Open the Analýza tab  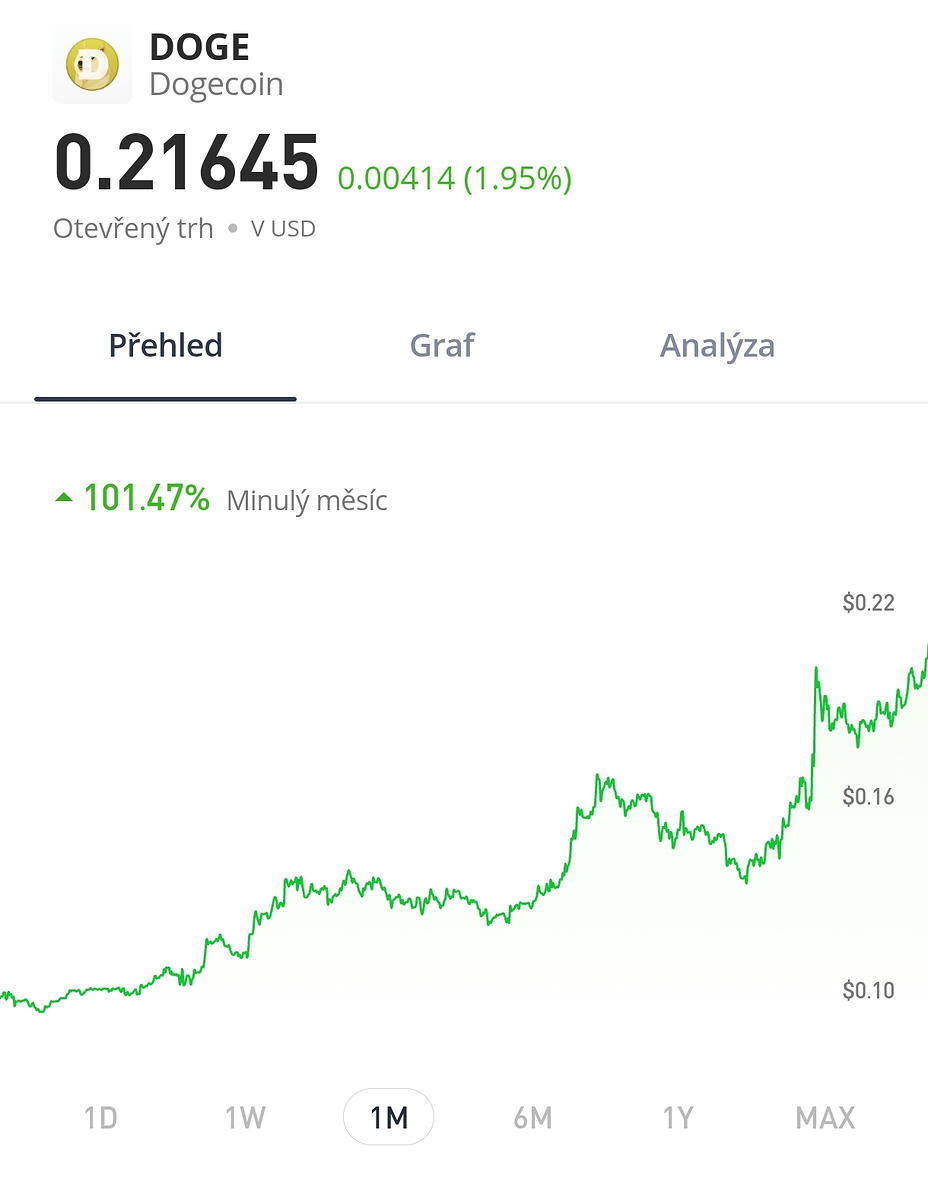(717, 346)
